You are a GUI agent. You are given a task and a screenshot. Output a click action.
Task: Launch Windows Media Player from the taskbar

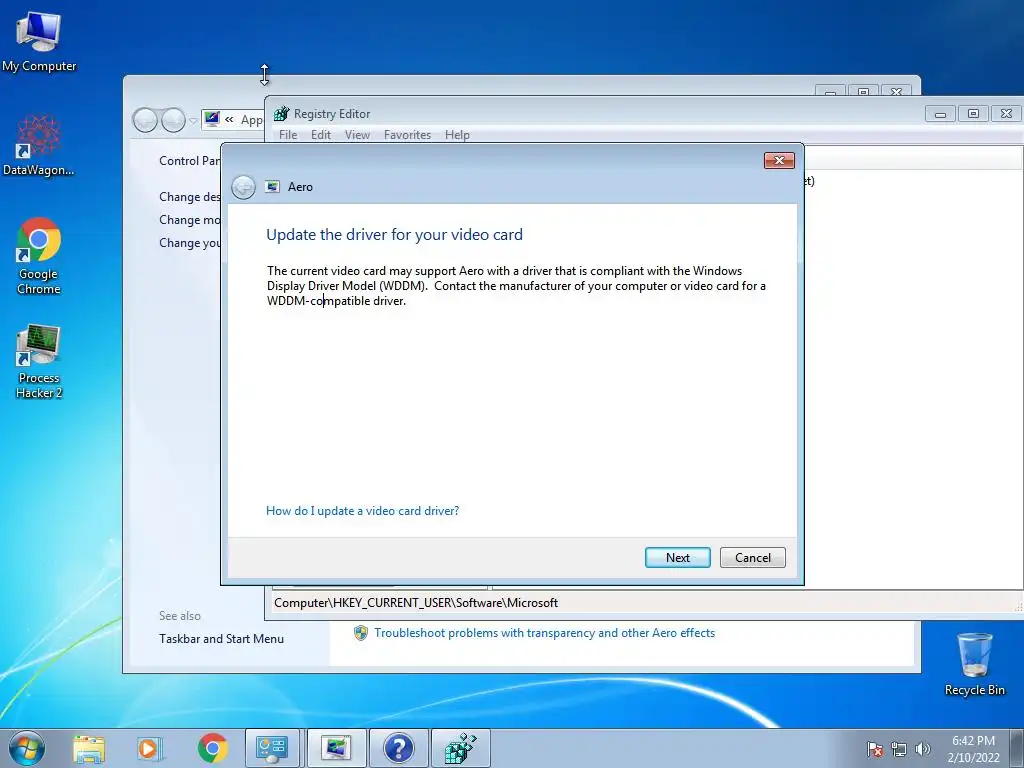[x=150, y=749]
